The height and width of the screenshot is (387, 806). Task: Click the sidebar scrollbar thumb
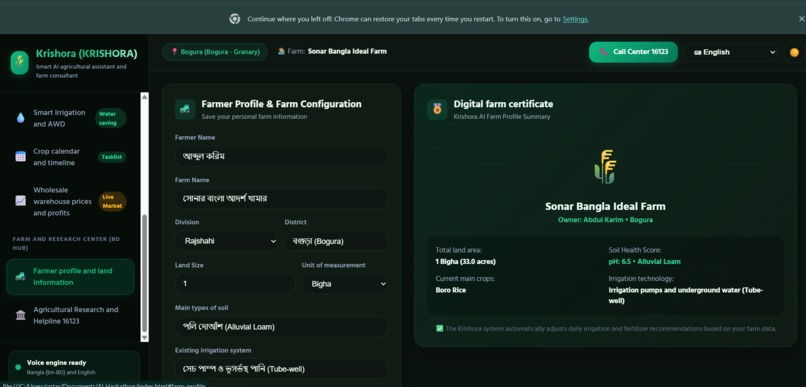tap(144, 273)
